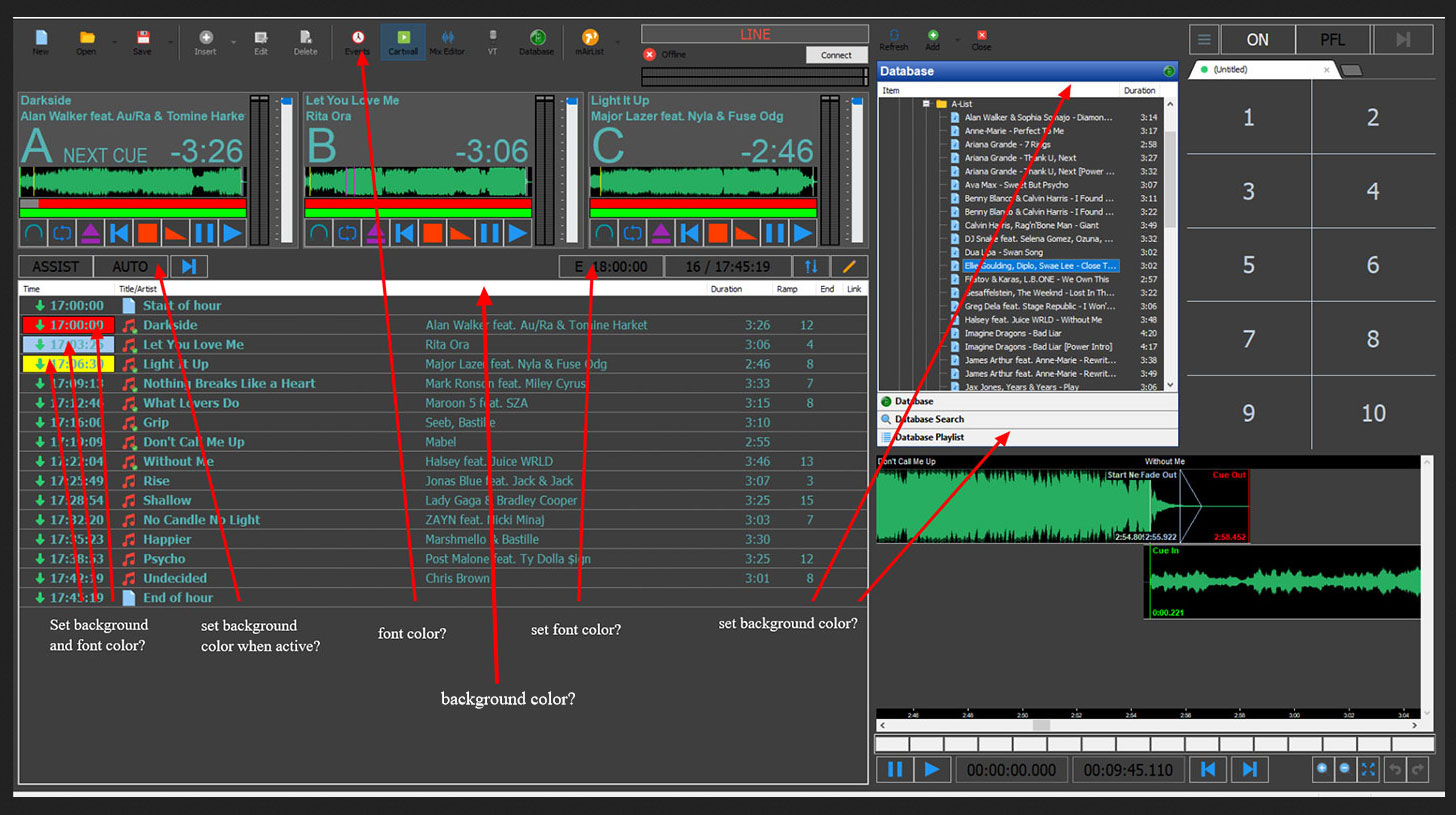Open the cartwall hamburger menu

(1205, 40)
